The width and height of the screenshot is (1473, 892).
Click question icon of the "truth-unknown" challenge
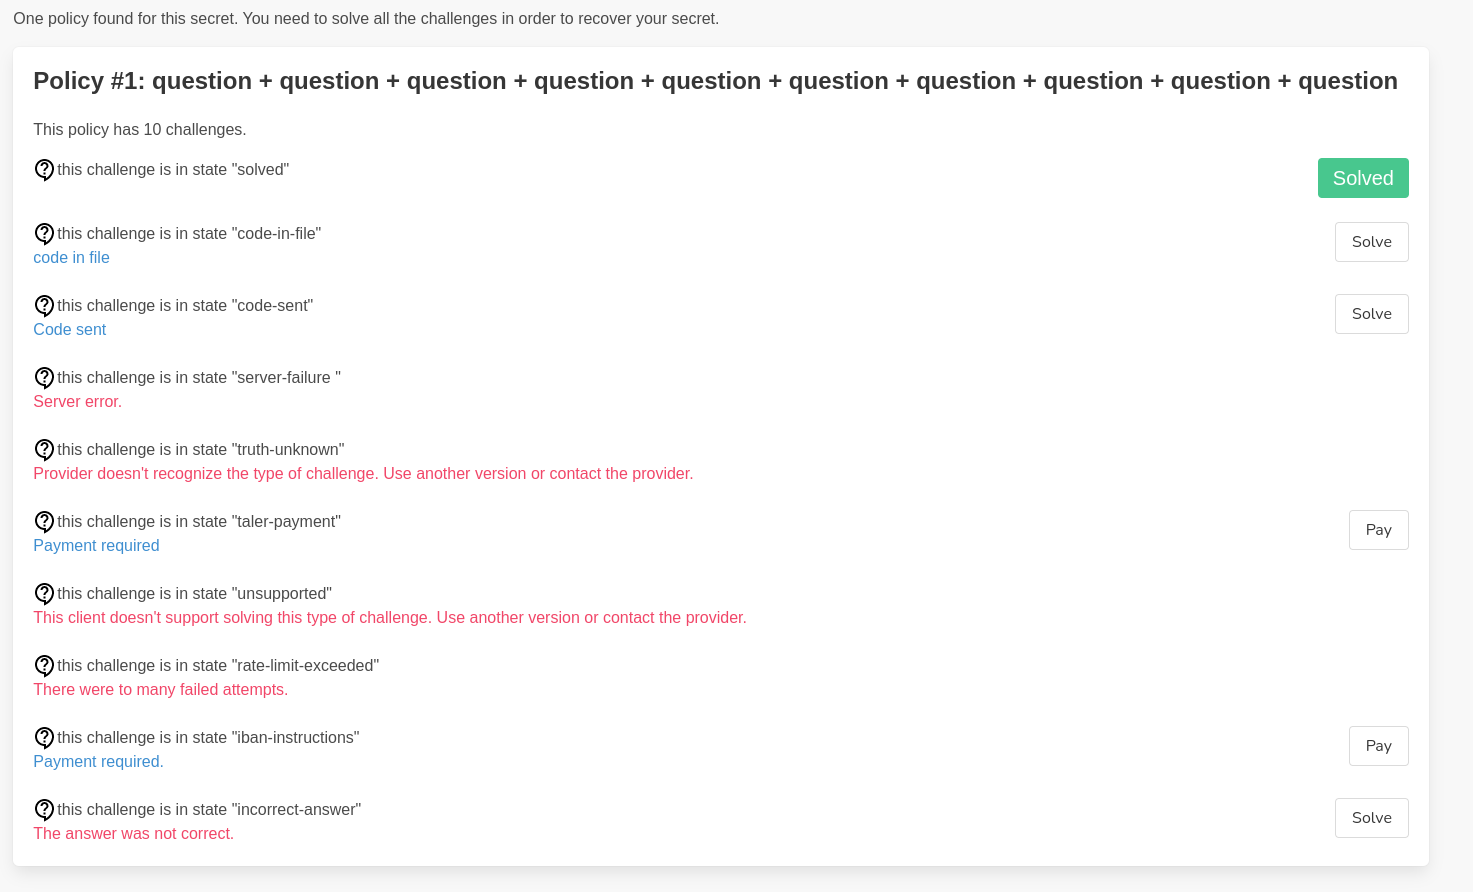click(x=44, y=450)
